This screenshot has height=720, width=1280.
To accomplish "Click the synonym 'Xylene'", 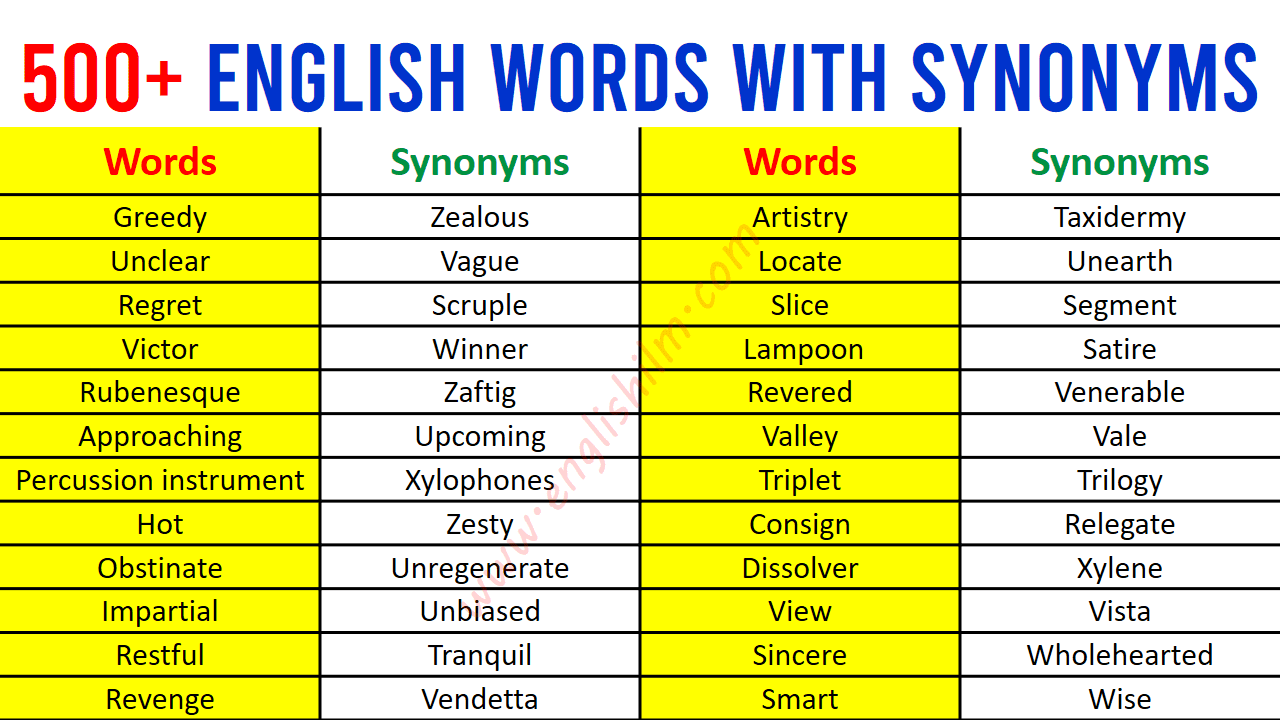I will (x=1120, y=569).
